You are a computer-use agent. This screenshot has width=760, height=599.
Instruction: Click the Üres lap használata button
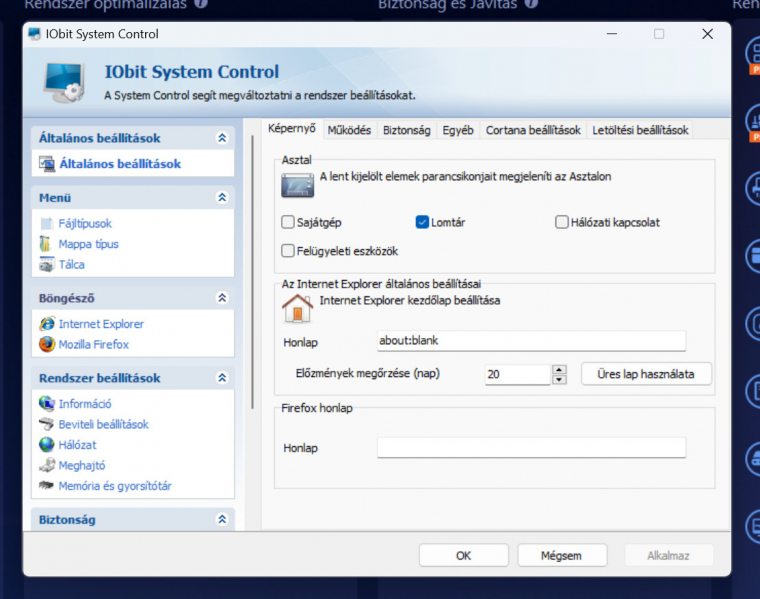click(646, 374)
